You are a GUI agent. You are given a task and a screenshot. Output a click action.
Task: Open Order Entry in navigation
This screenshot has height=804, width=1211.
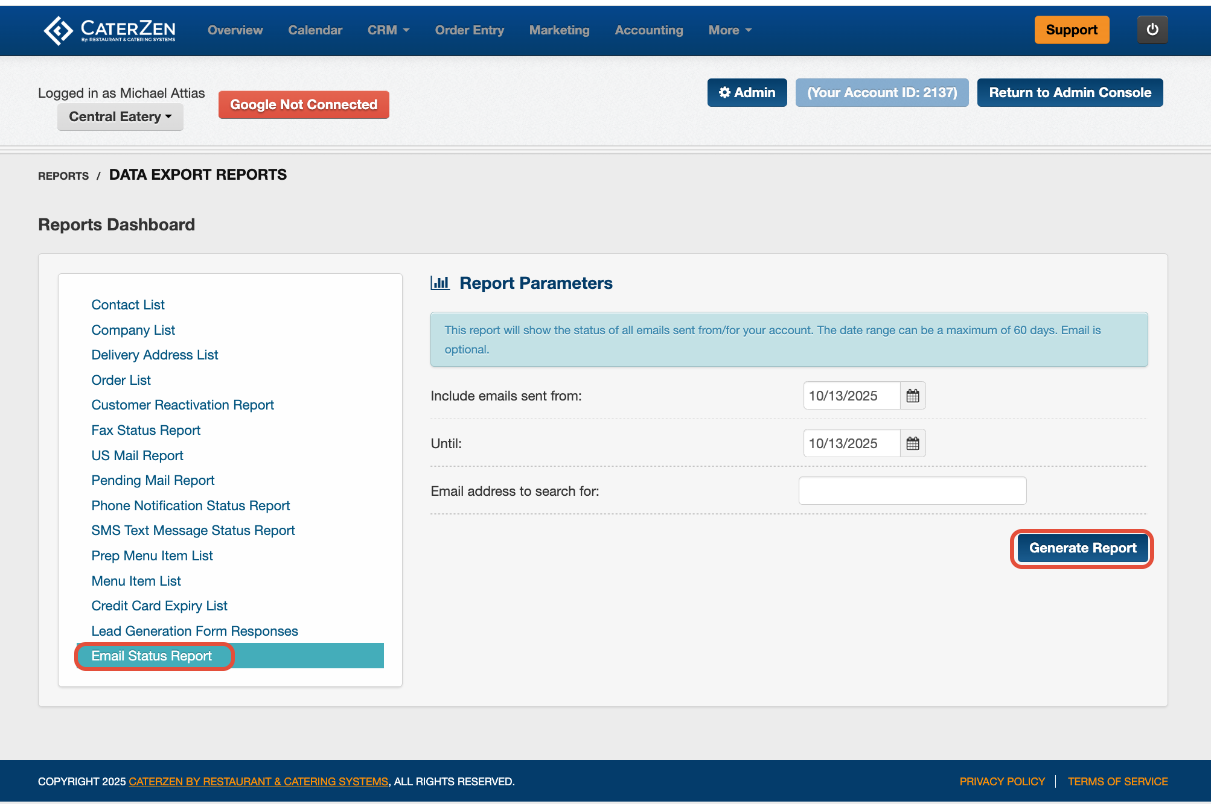tap(469, 30)
